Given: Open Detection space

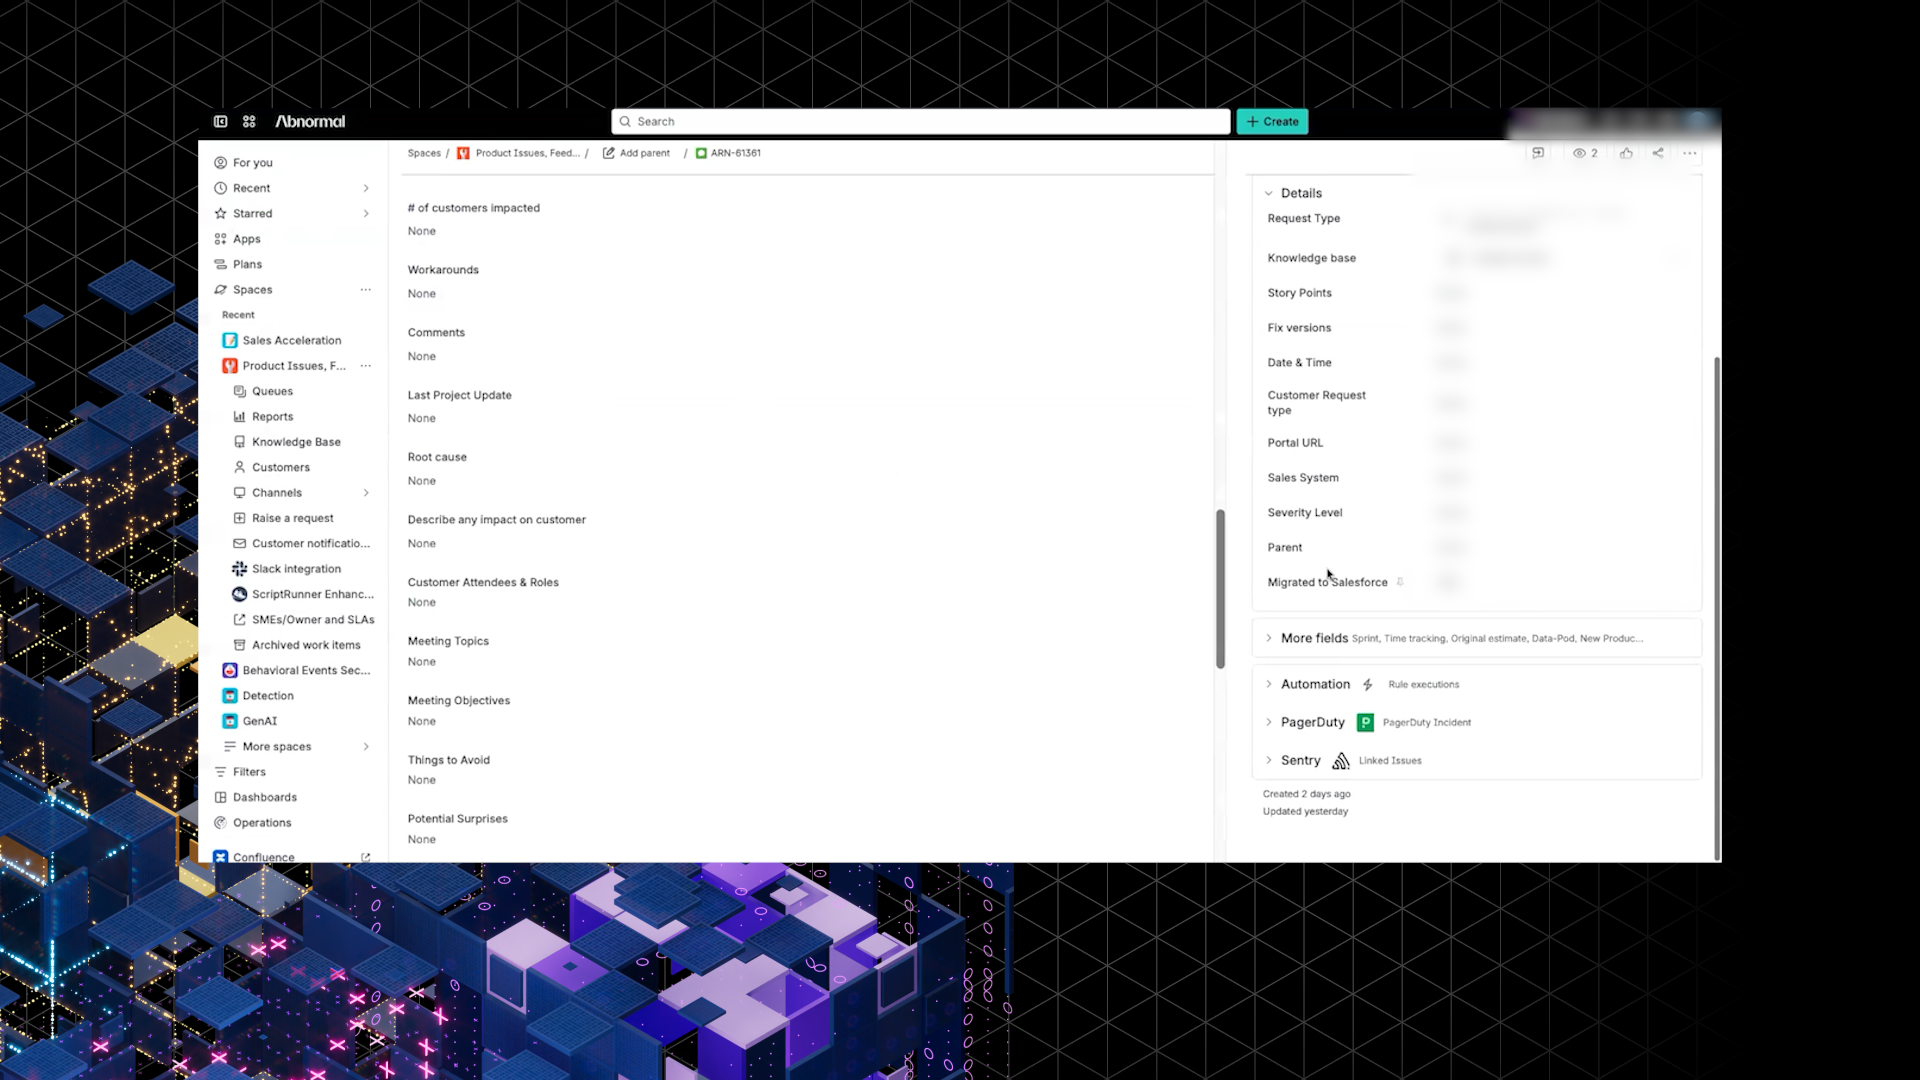Looking at the screenshot, I should click(x=268, y=696).
